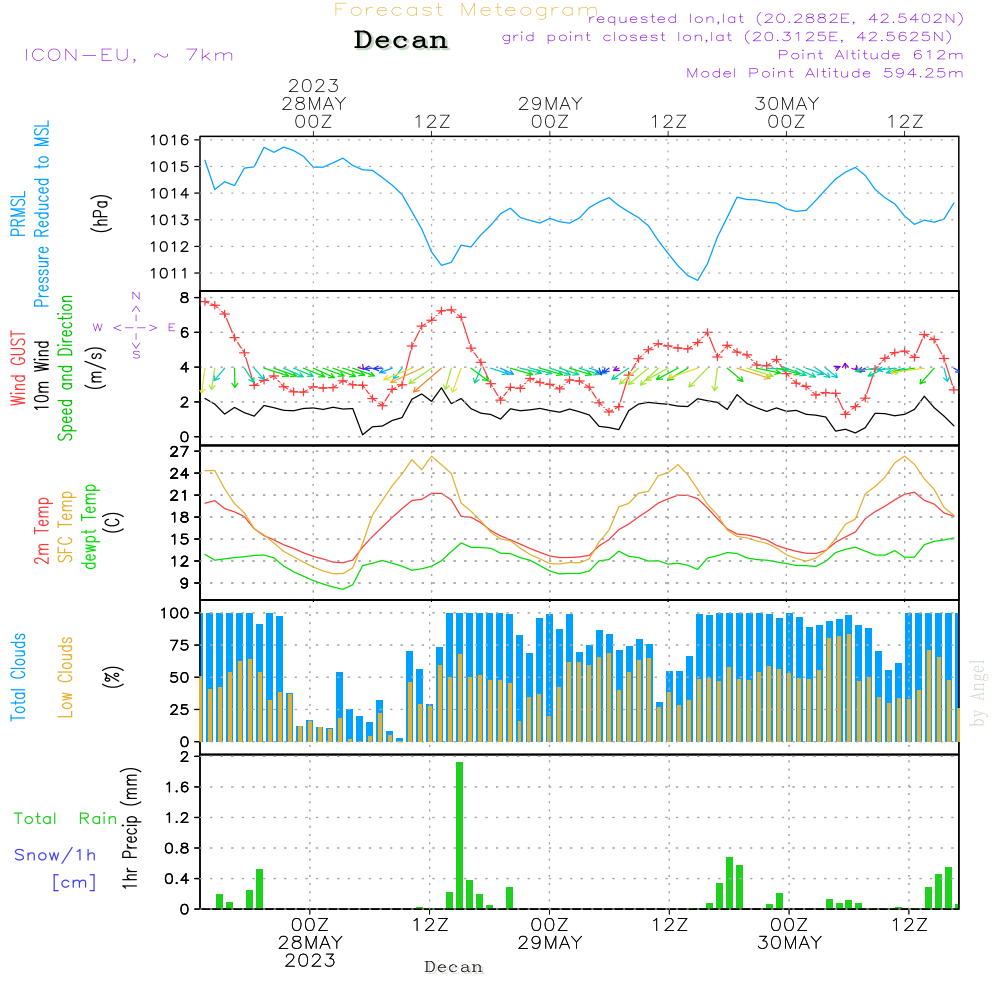
Task: Click the '(C)' temperature unit label
Action: (x=114, y=522)
